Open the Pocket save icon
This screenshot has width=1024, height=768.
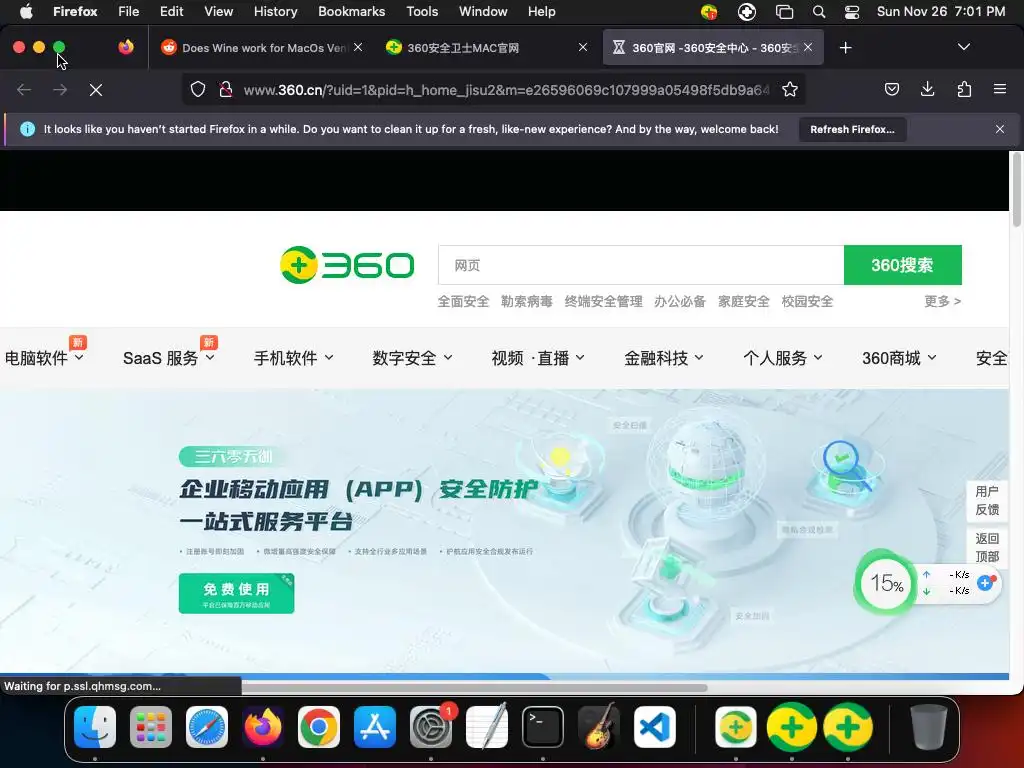891,89
